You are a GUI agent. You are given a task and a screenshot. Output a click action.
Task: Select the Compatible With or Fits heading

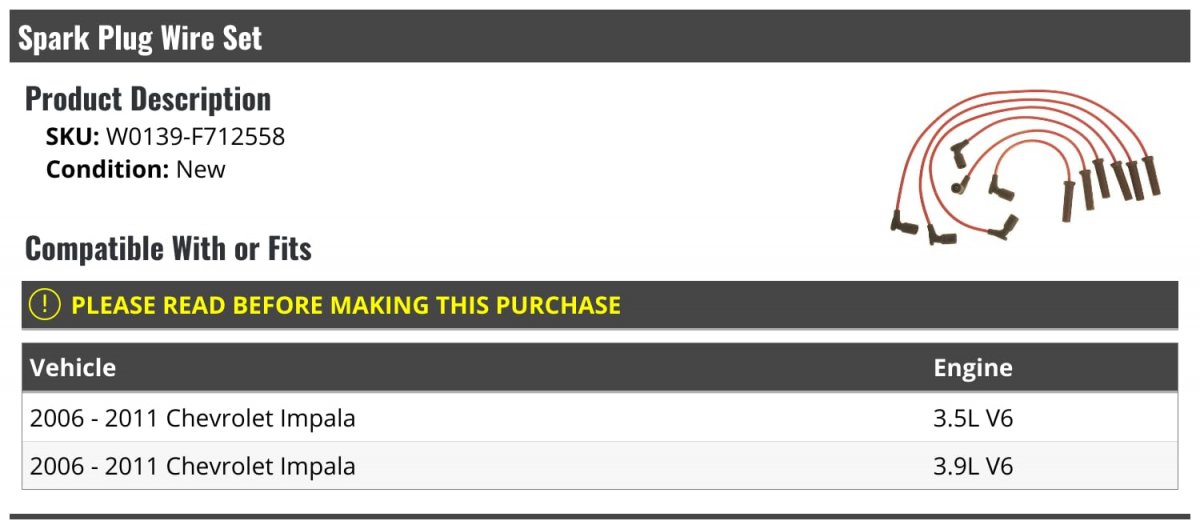tap(168, 248)
